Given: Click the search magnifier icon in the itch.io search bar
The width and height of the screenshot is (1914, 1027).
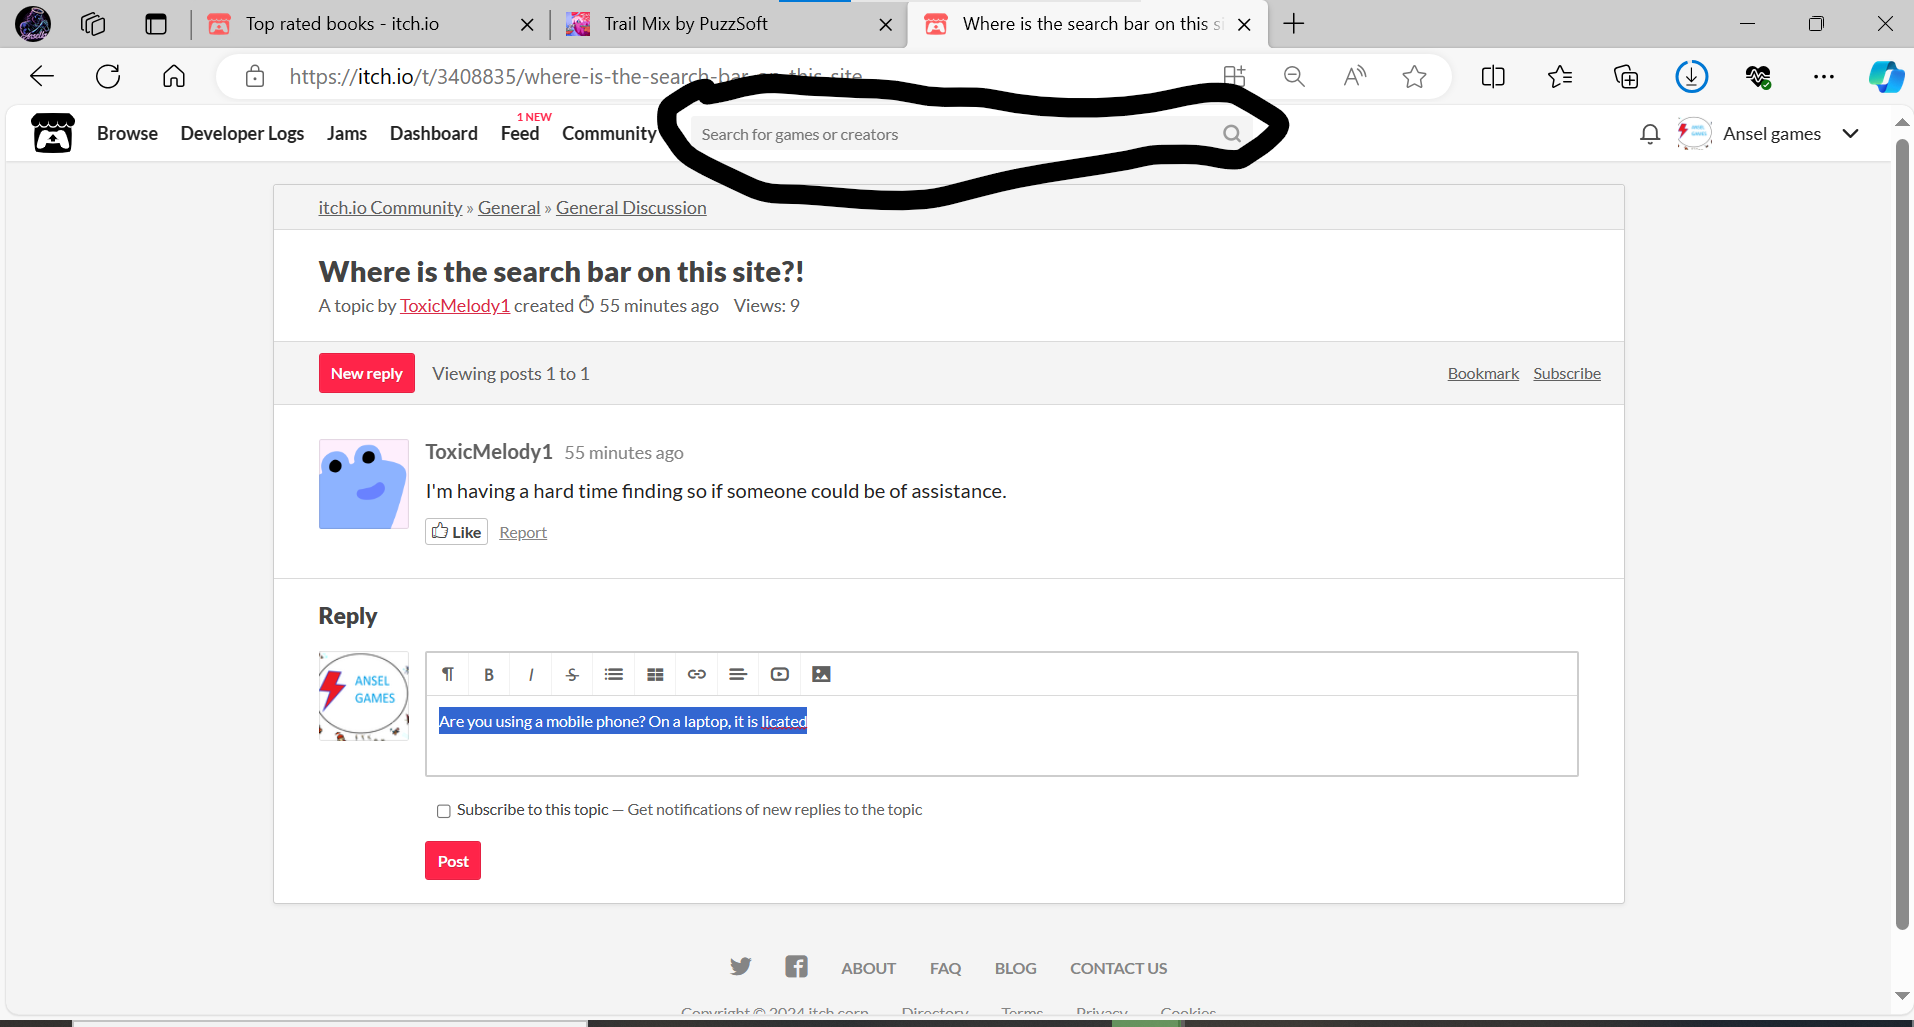Looking at the screenshot, I should coord(1232,134).
